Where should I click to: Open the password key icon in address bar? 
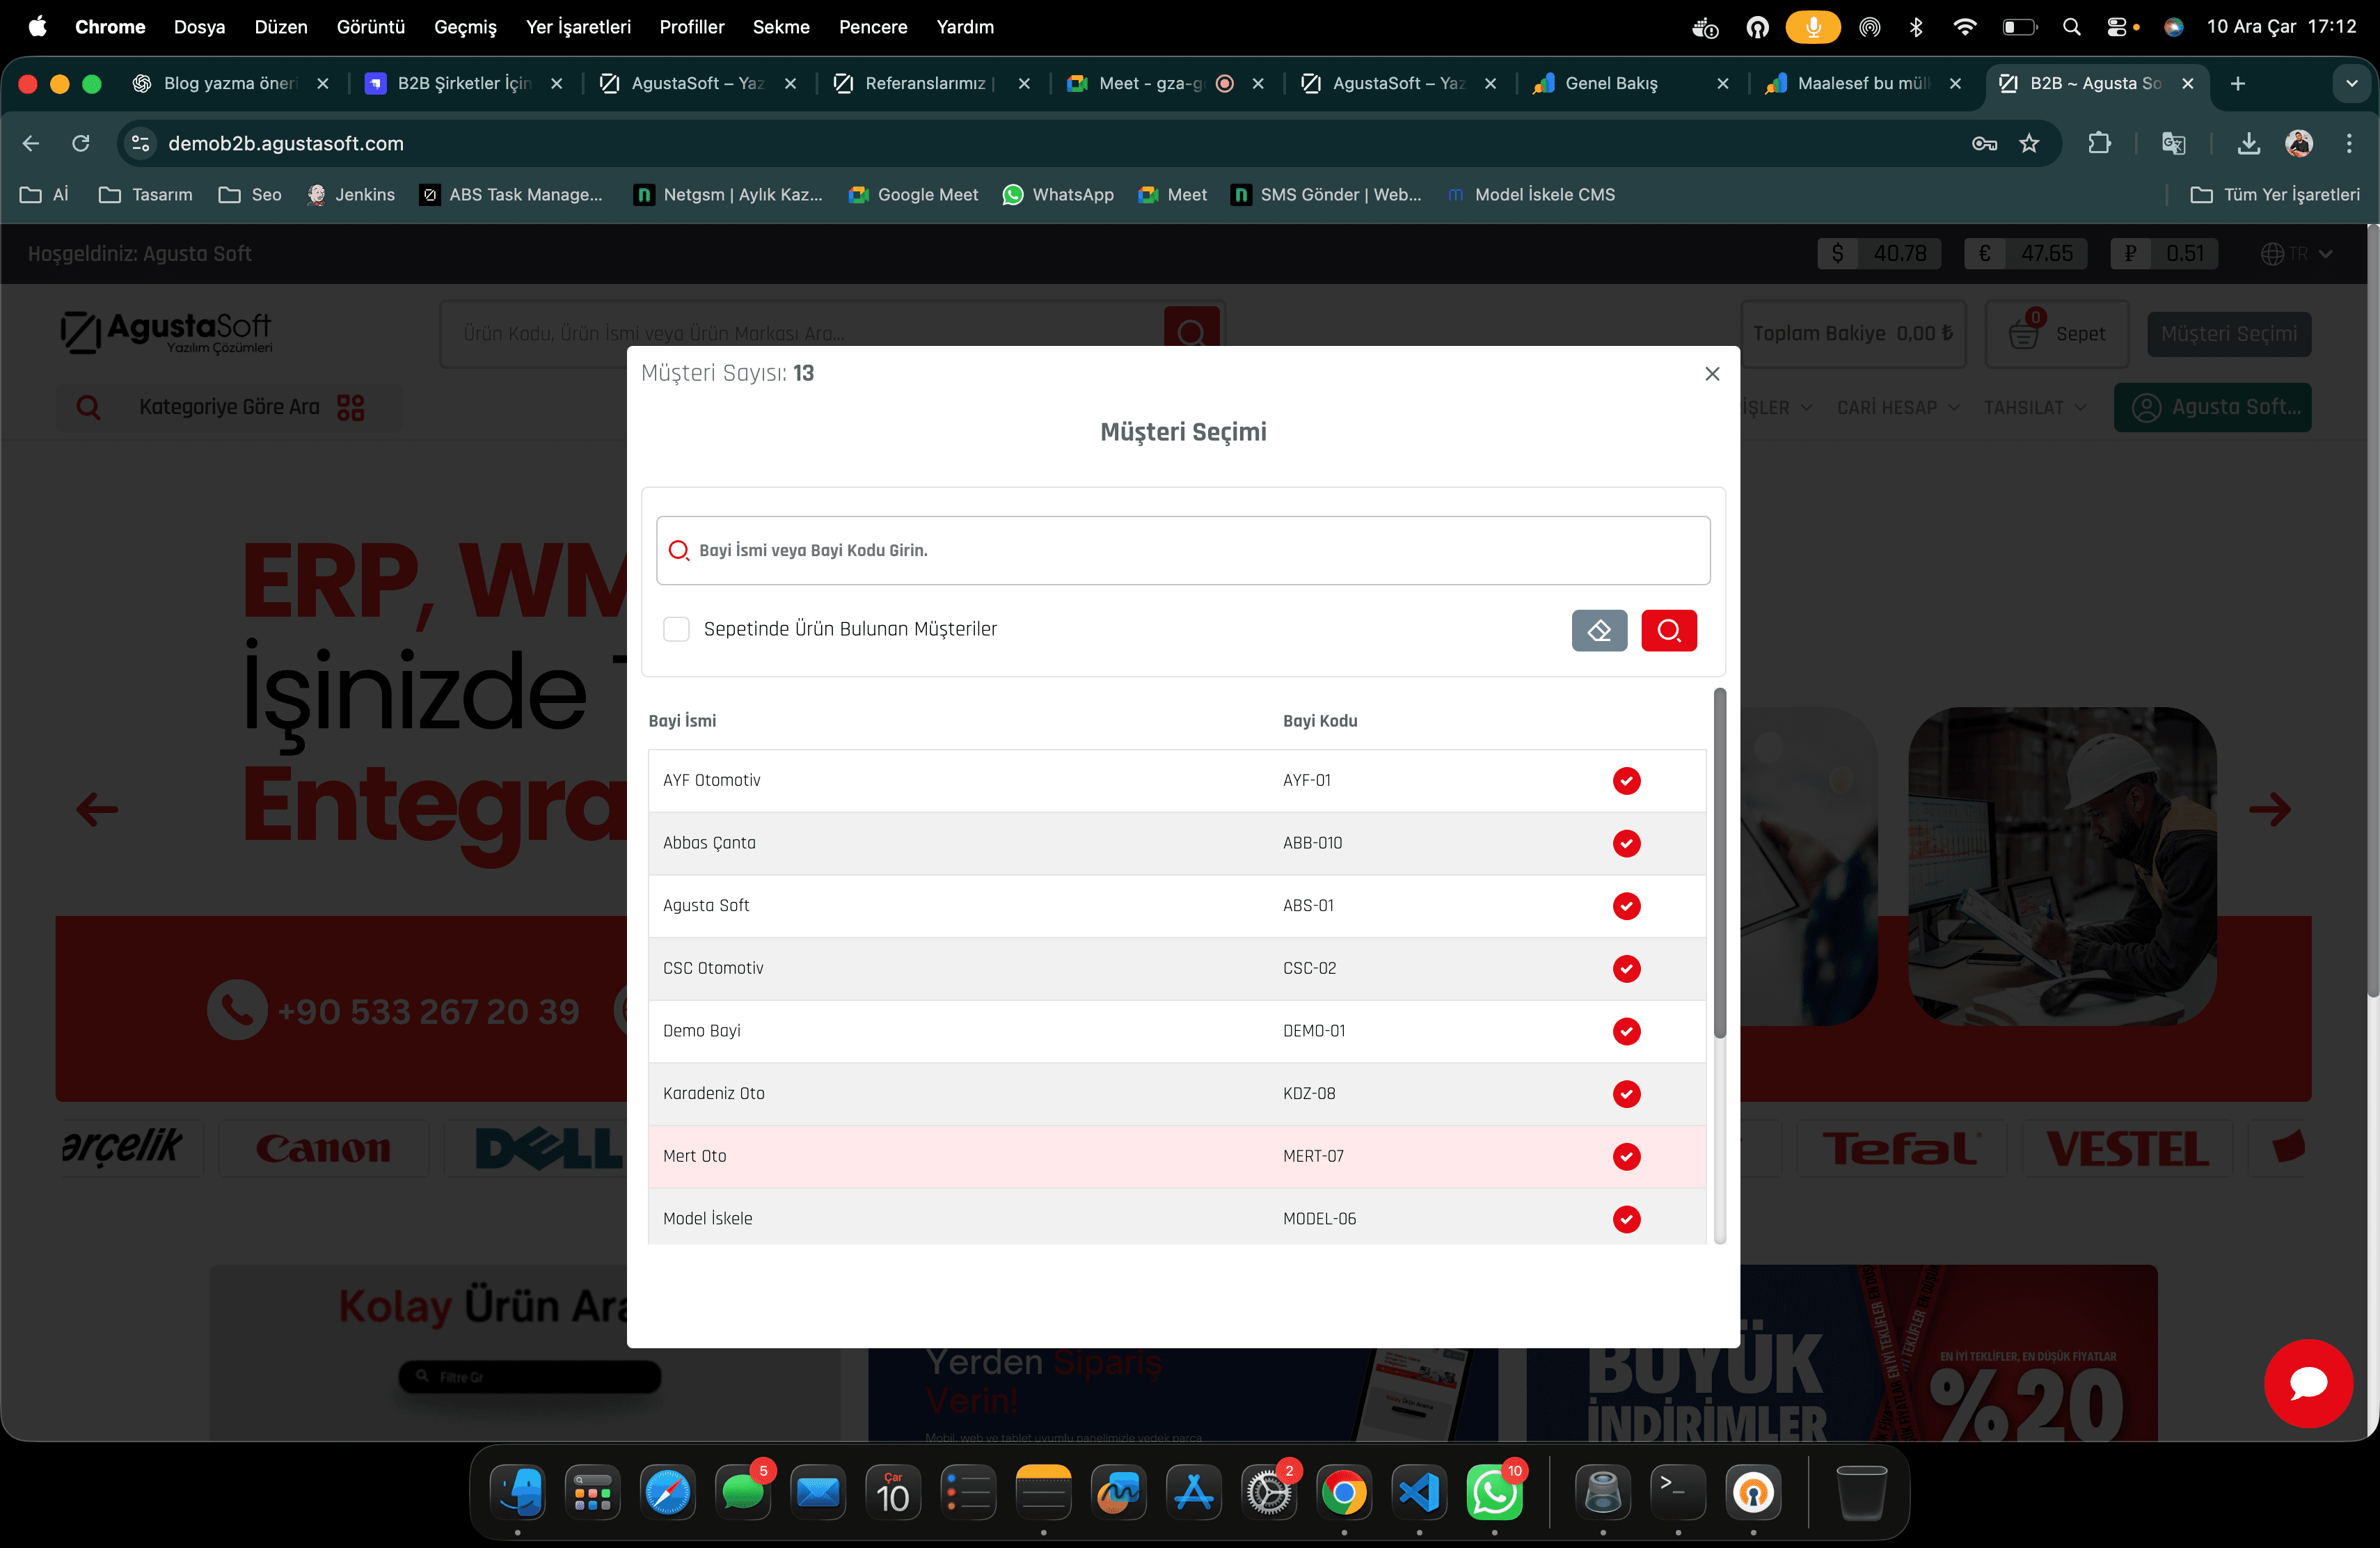pos(1984,144)
